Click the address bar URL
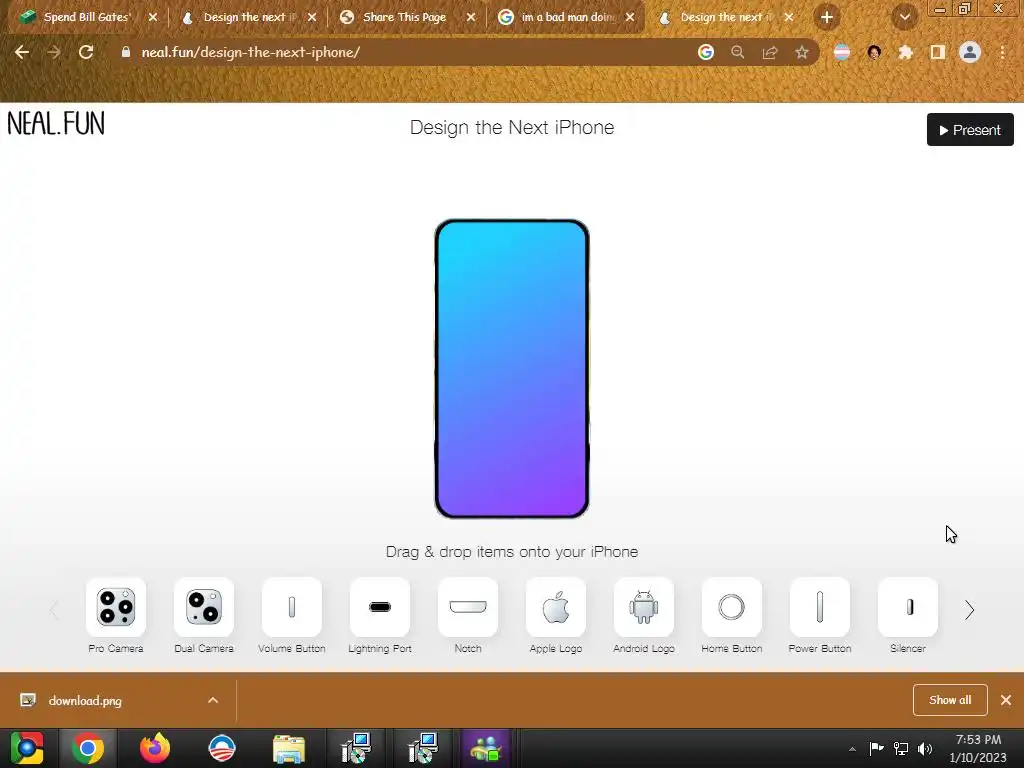Image resolution: width=1024 pixels, height=768 pixels. click(x=251, y=52)
